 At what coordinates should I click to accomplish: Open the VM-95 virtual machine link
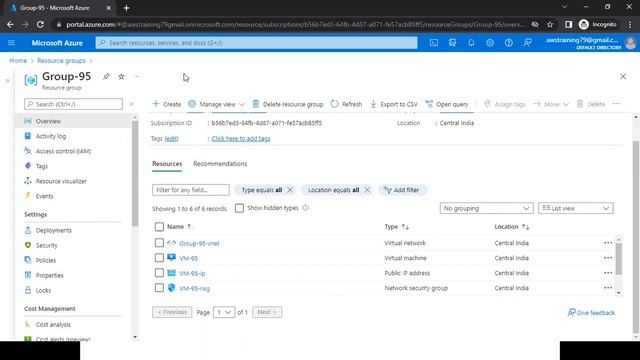(188, 258)
